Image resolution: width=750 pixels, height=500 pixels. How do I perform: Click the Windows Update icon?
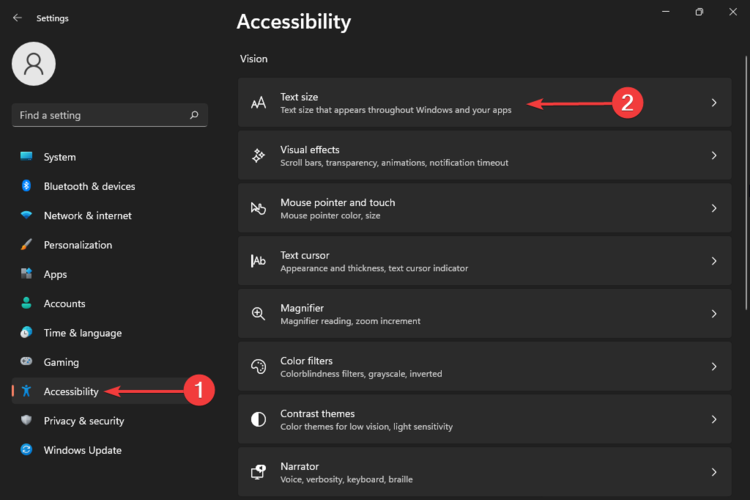point(26,450)
